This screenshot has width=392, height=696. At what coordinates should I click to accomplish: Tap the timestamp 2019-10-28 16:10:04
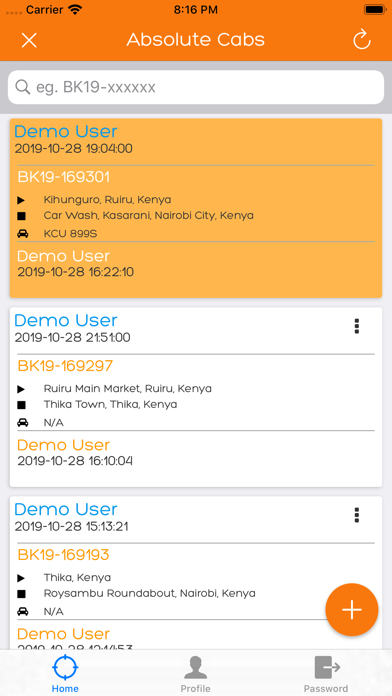75,461
